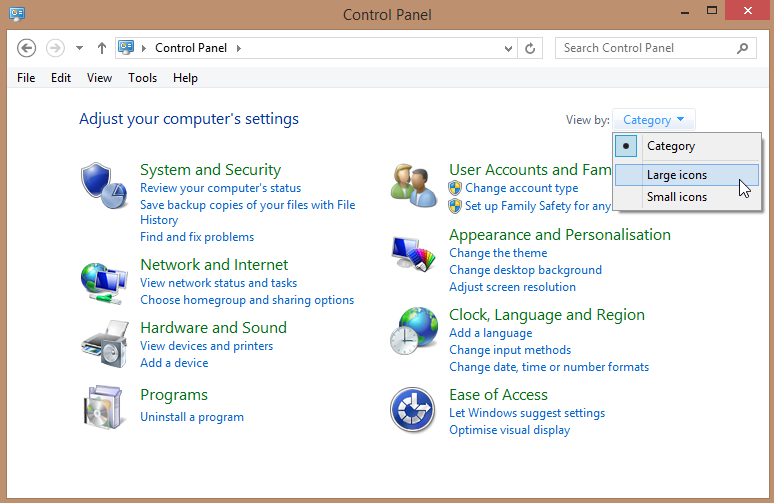Image resolution: width=774 pixels, height=503 pixels.
Task: Click Change the theme
Action: coord(498,253)
